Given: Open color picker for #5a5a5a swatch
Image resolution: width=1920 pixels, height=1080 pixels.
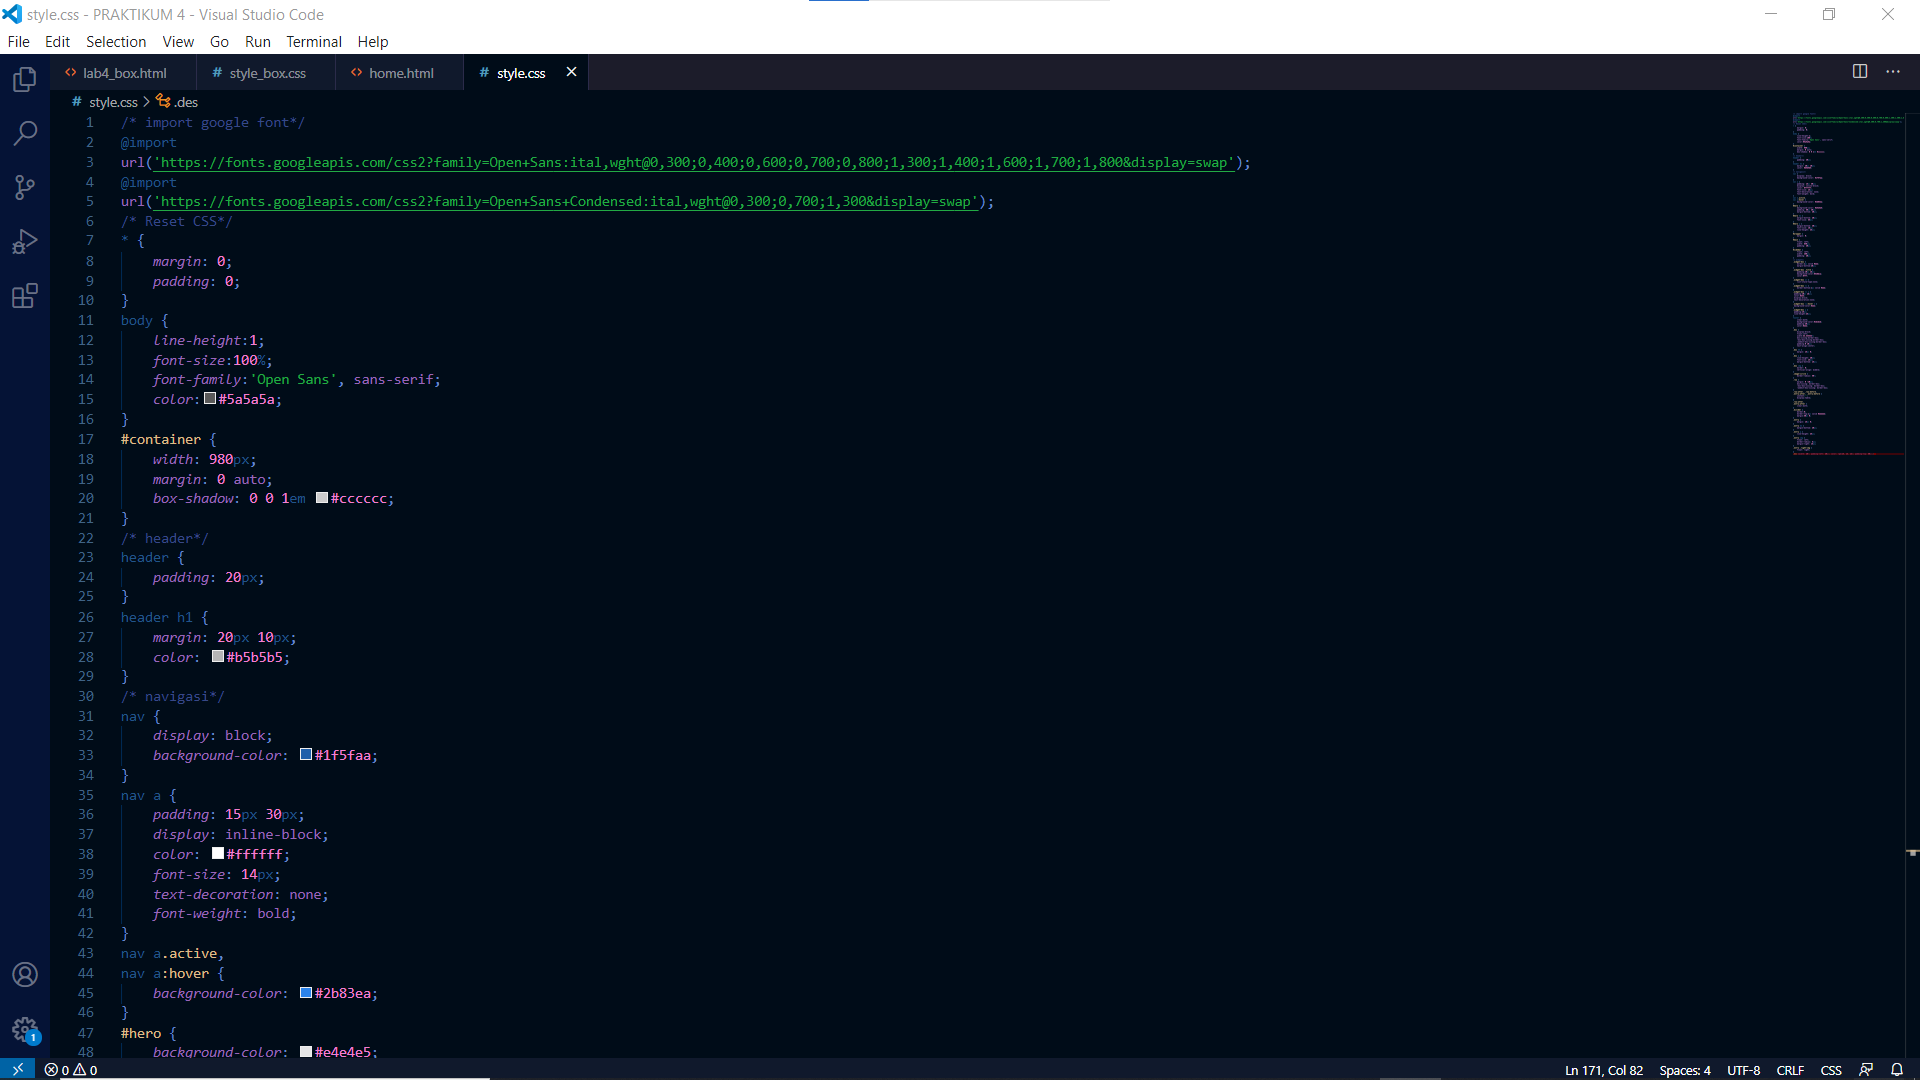Looking at the screenshot, I should [210, 399].
